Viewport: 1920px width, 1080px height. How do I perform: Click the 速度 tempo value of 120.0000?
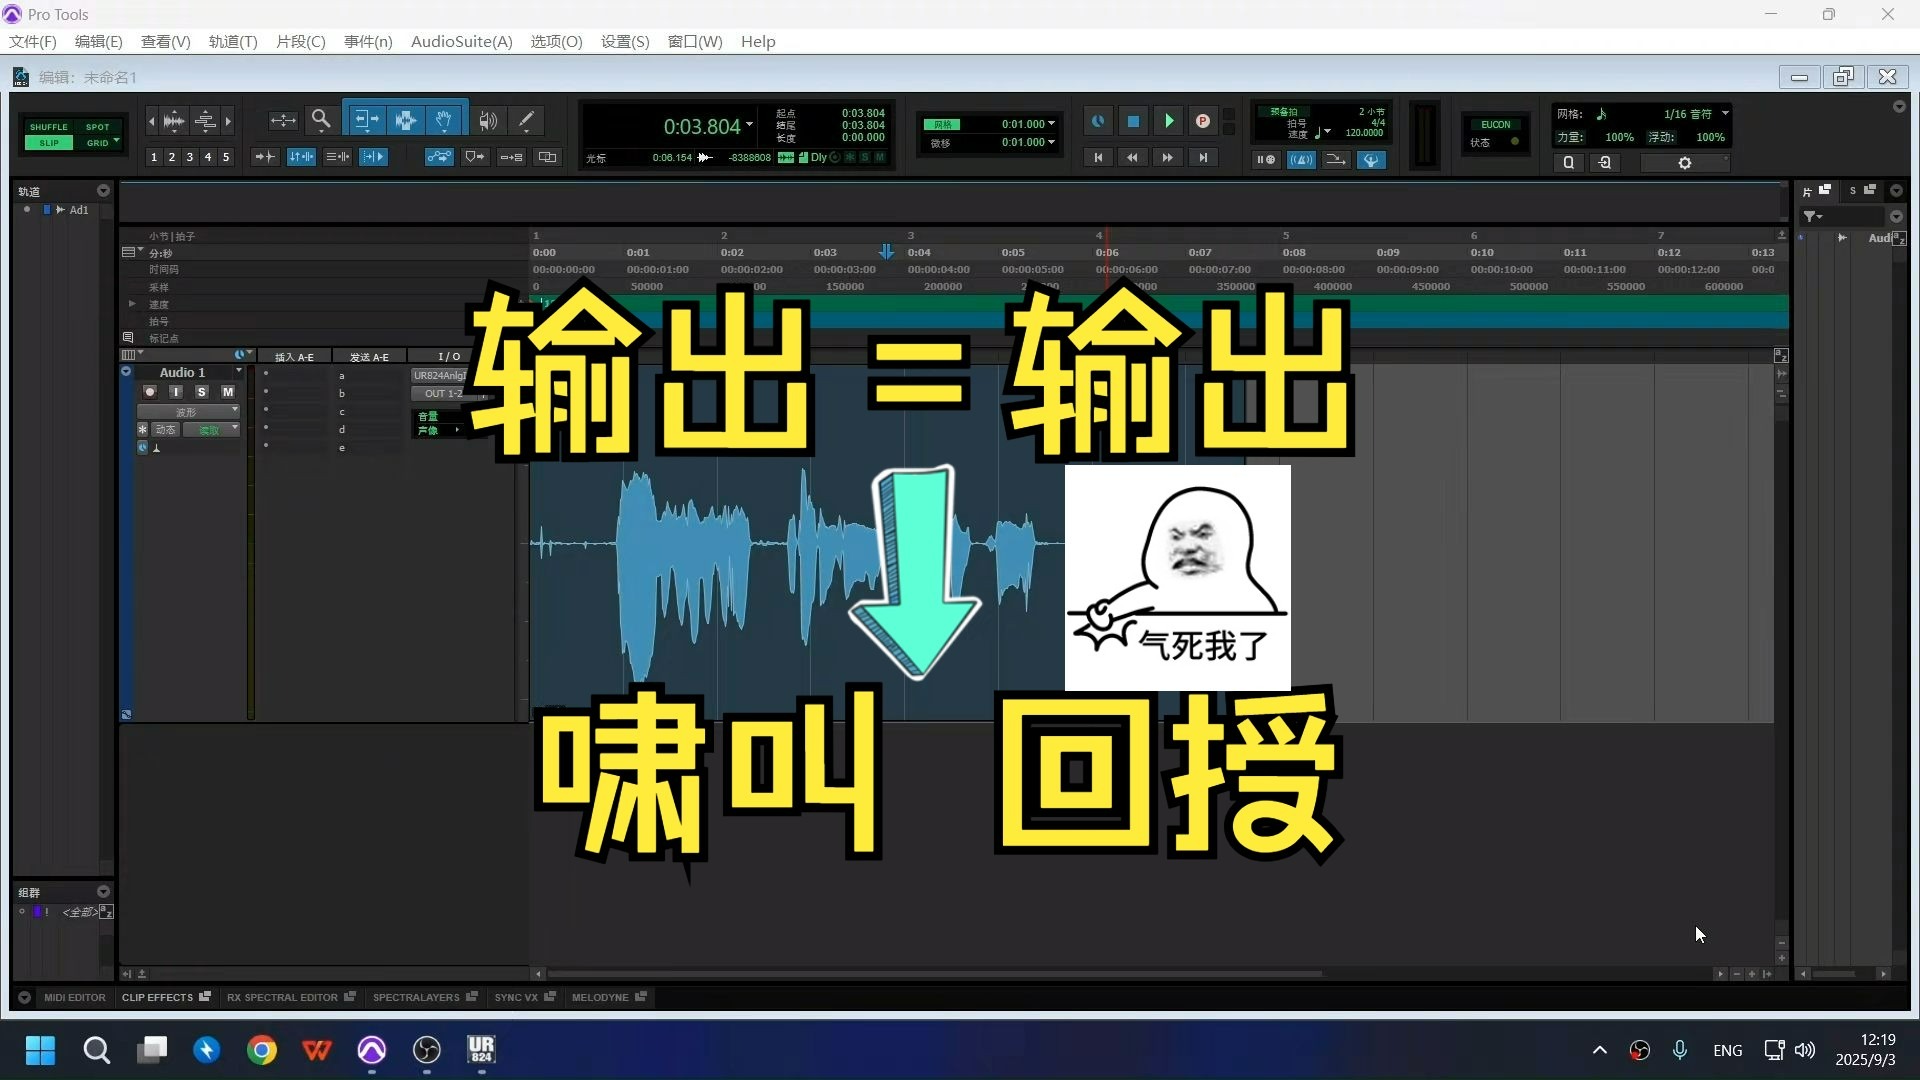click(1362, 132)
